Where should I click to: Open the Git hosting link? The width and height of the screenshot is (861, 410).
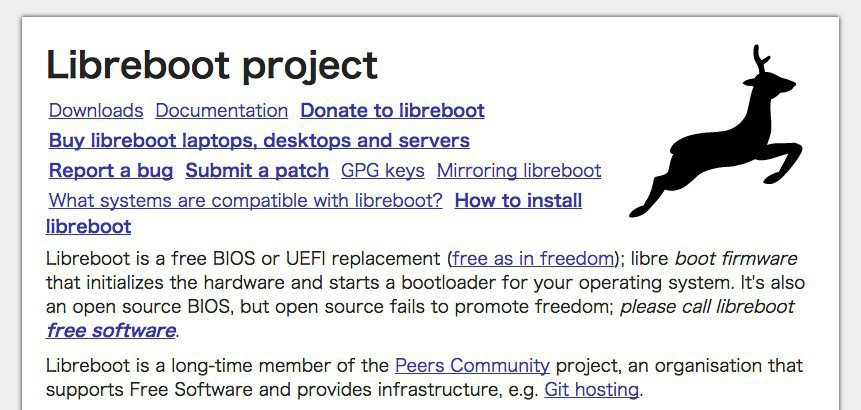[591, 390]
